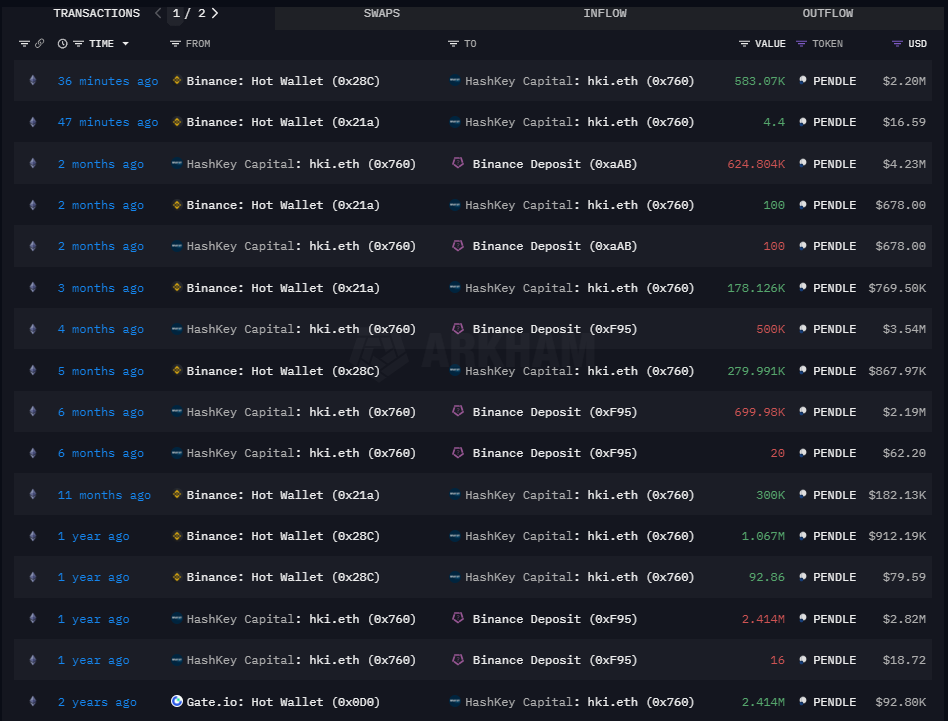This screenshot has width=948, height=721.
Task: Click Ethereum chain icon in 11 months row
Action: [33, 494]
